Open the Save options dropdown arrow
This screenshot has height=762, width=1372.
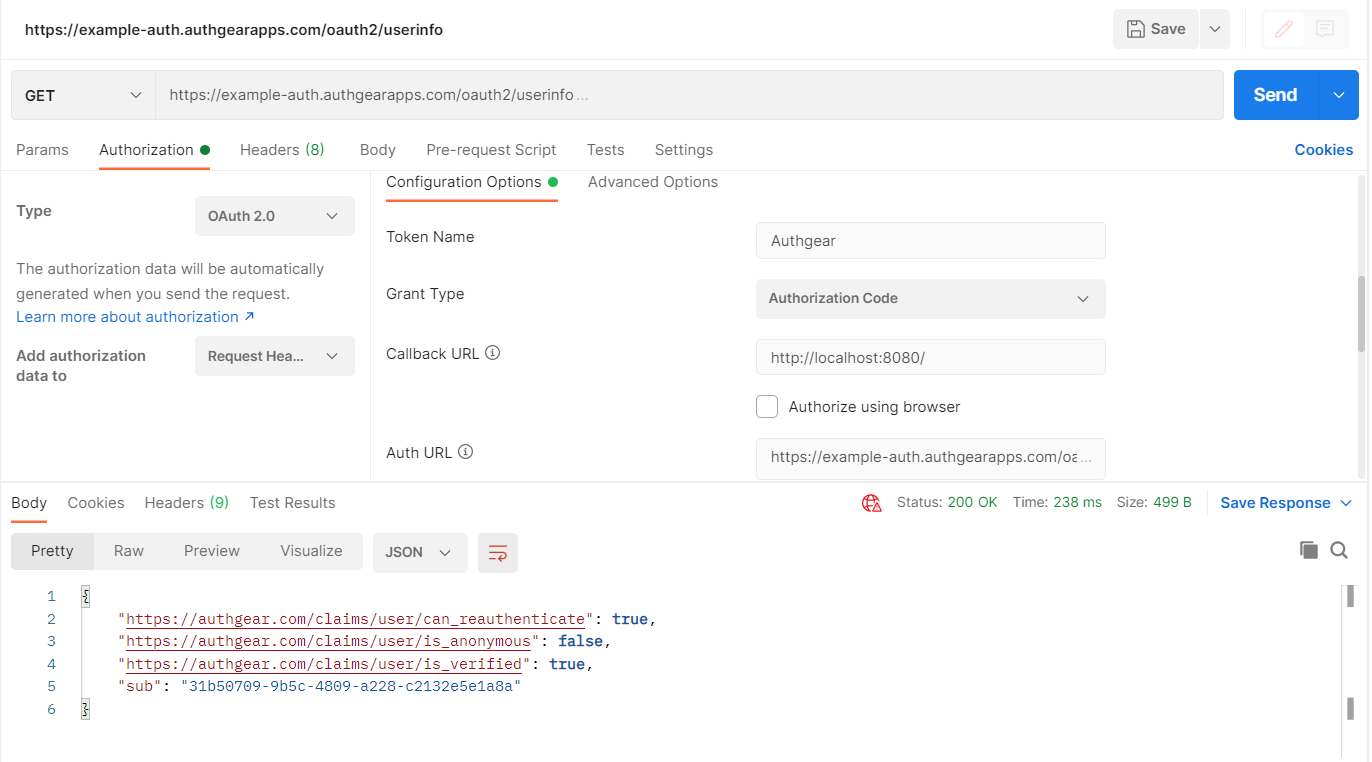(x=1214, y=29)
